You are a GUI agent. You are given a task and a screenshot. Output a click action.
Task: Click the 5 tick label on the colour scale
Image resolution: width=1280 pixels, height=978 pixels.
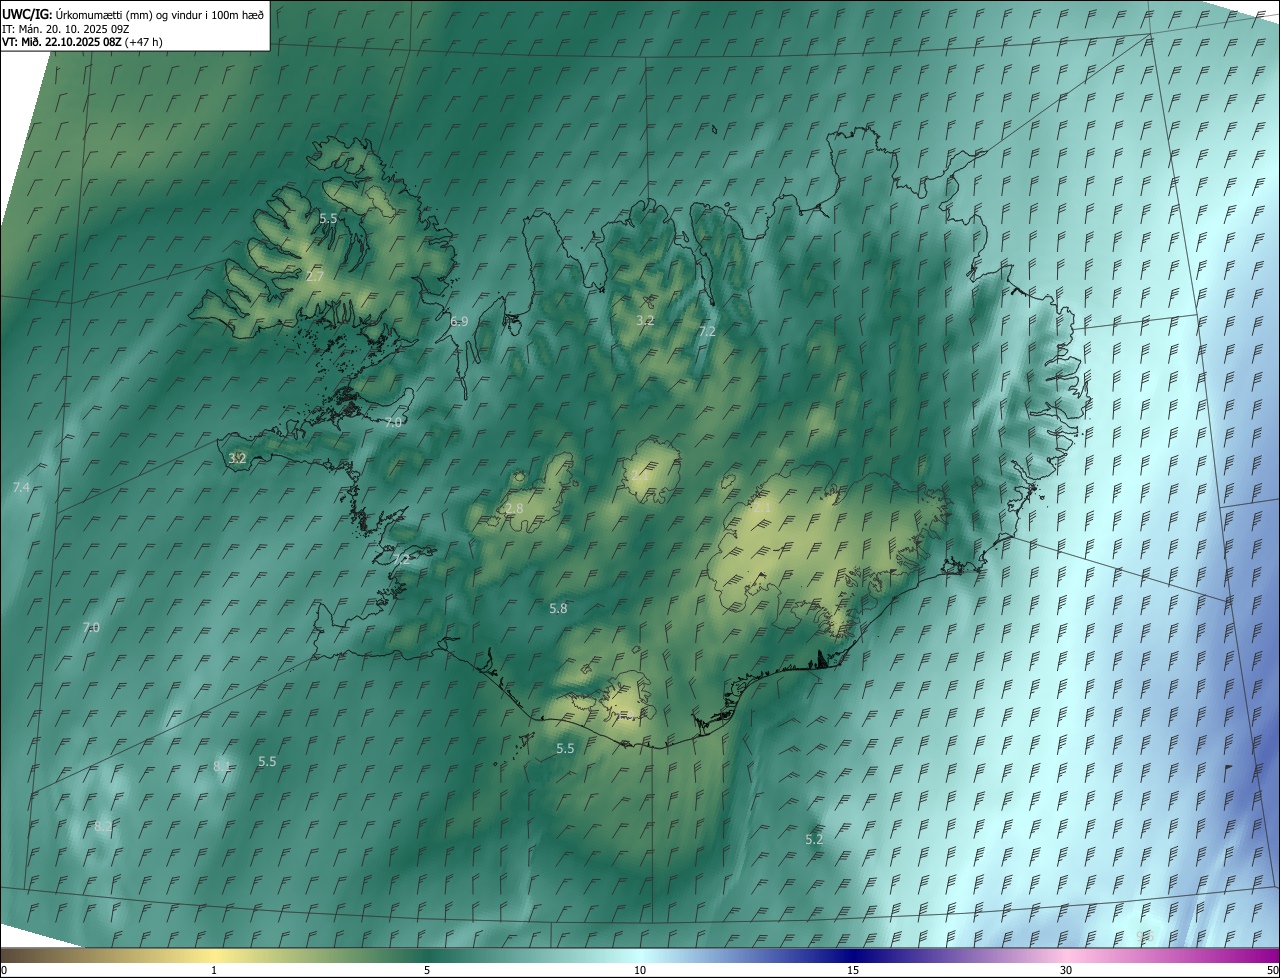pyautogui.click(x=427, y=970)
